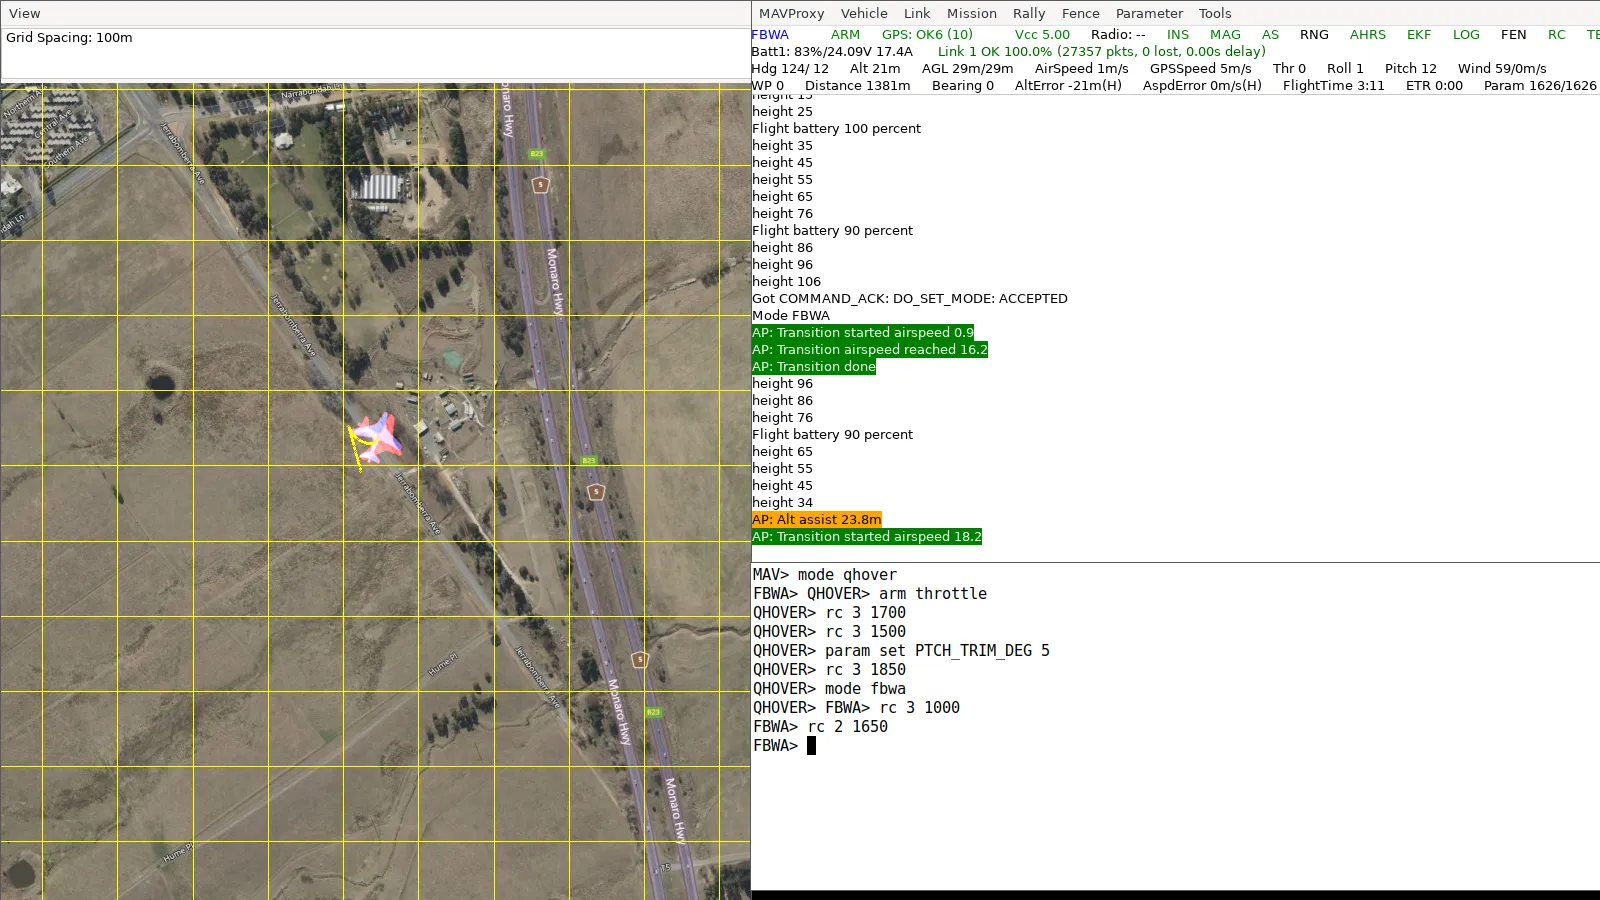Click the FEN status indicator
Viewport: 1600px width, 900px height.
(x=1513, y=34)
